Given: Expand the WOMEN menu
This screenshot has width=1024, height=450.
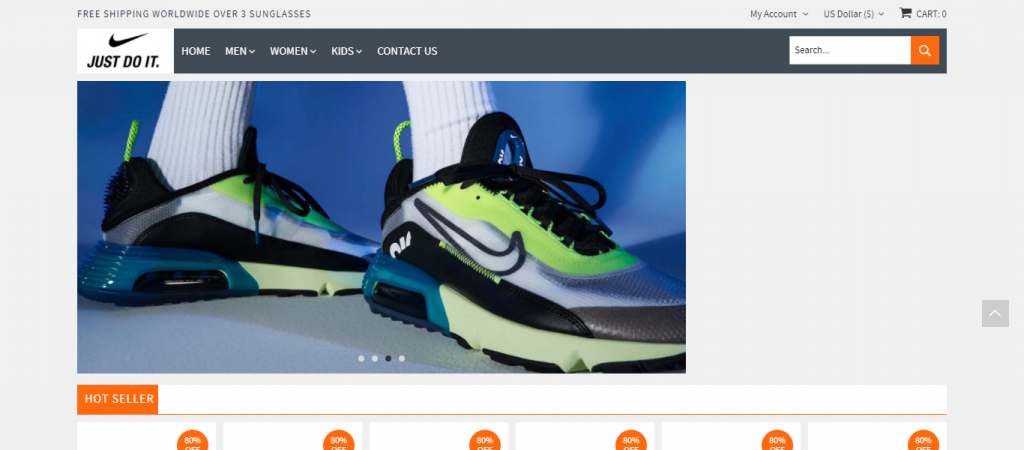Looking at the screenshot, I should pos(293,51).
